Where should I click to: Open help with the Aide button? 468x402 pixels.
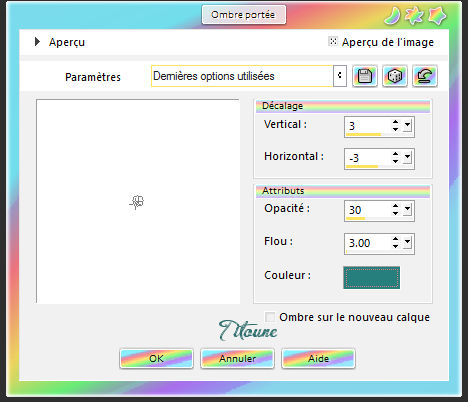pos(318,358)
